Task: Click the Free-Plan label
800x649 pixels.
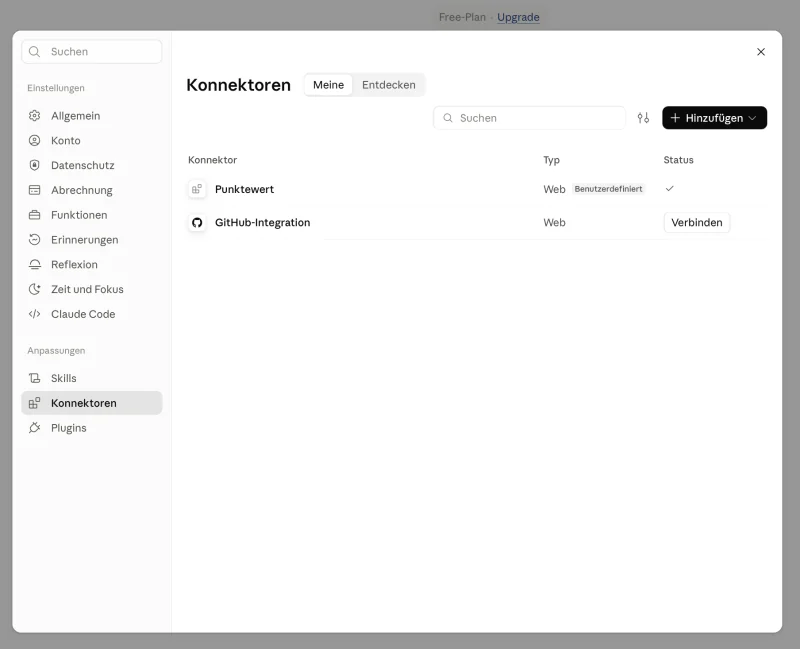Action: click(x=462, y=17)
